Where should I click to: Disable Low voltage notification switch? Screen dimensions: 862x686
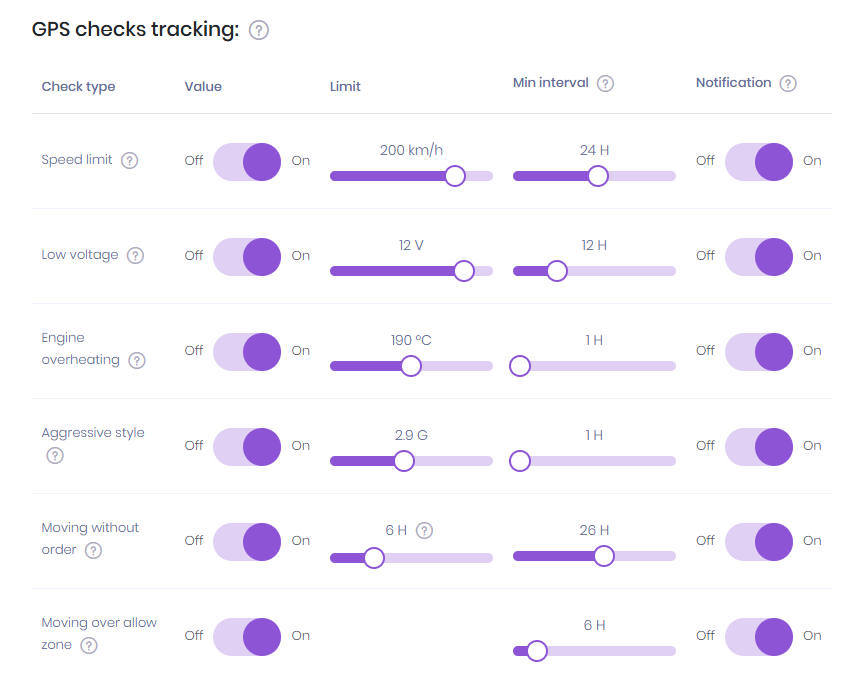[758, 256]
